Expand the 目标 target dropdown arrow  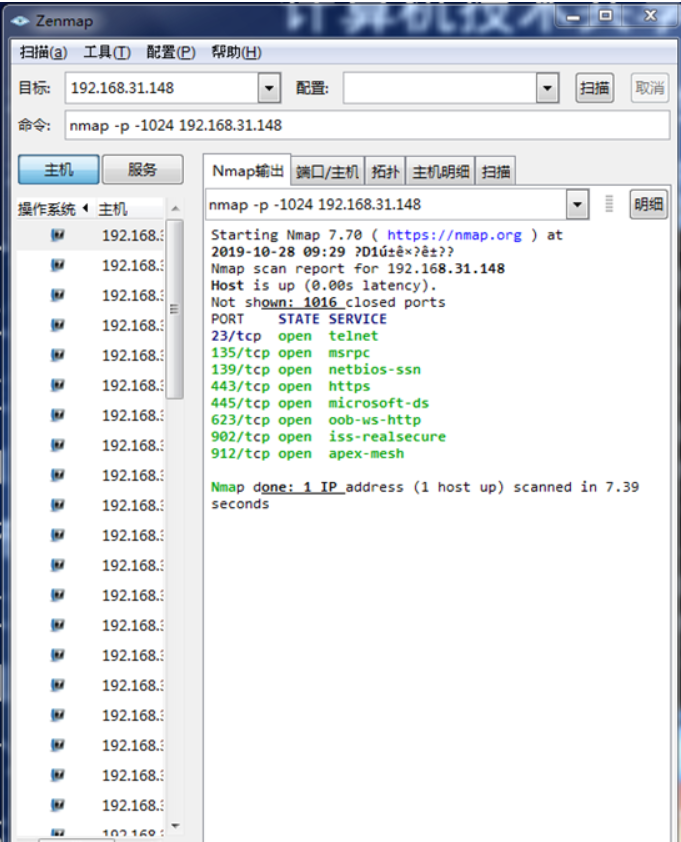[x=269, y=88]
